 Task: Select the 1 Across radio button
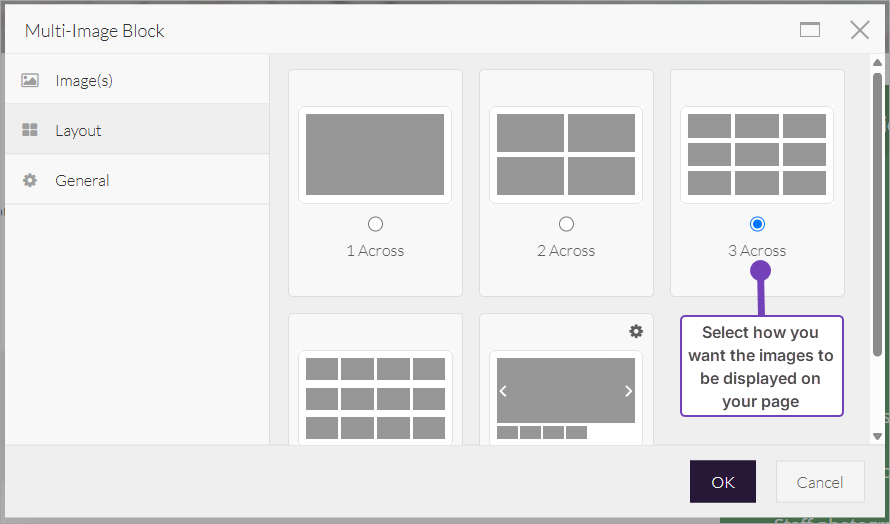point(375,224)
